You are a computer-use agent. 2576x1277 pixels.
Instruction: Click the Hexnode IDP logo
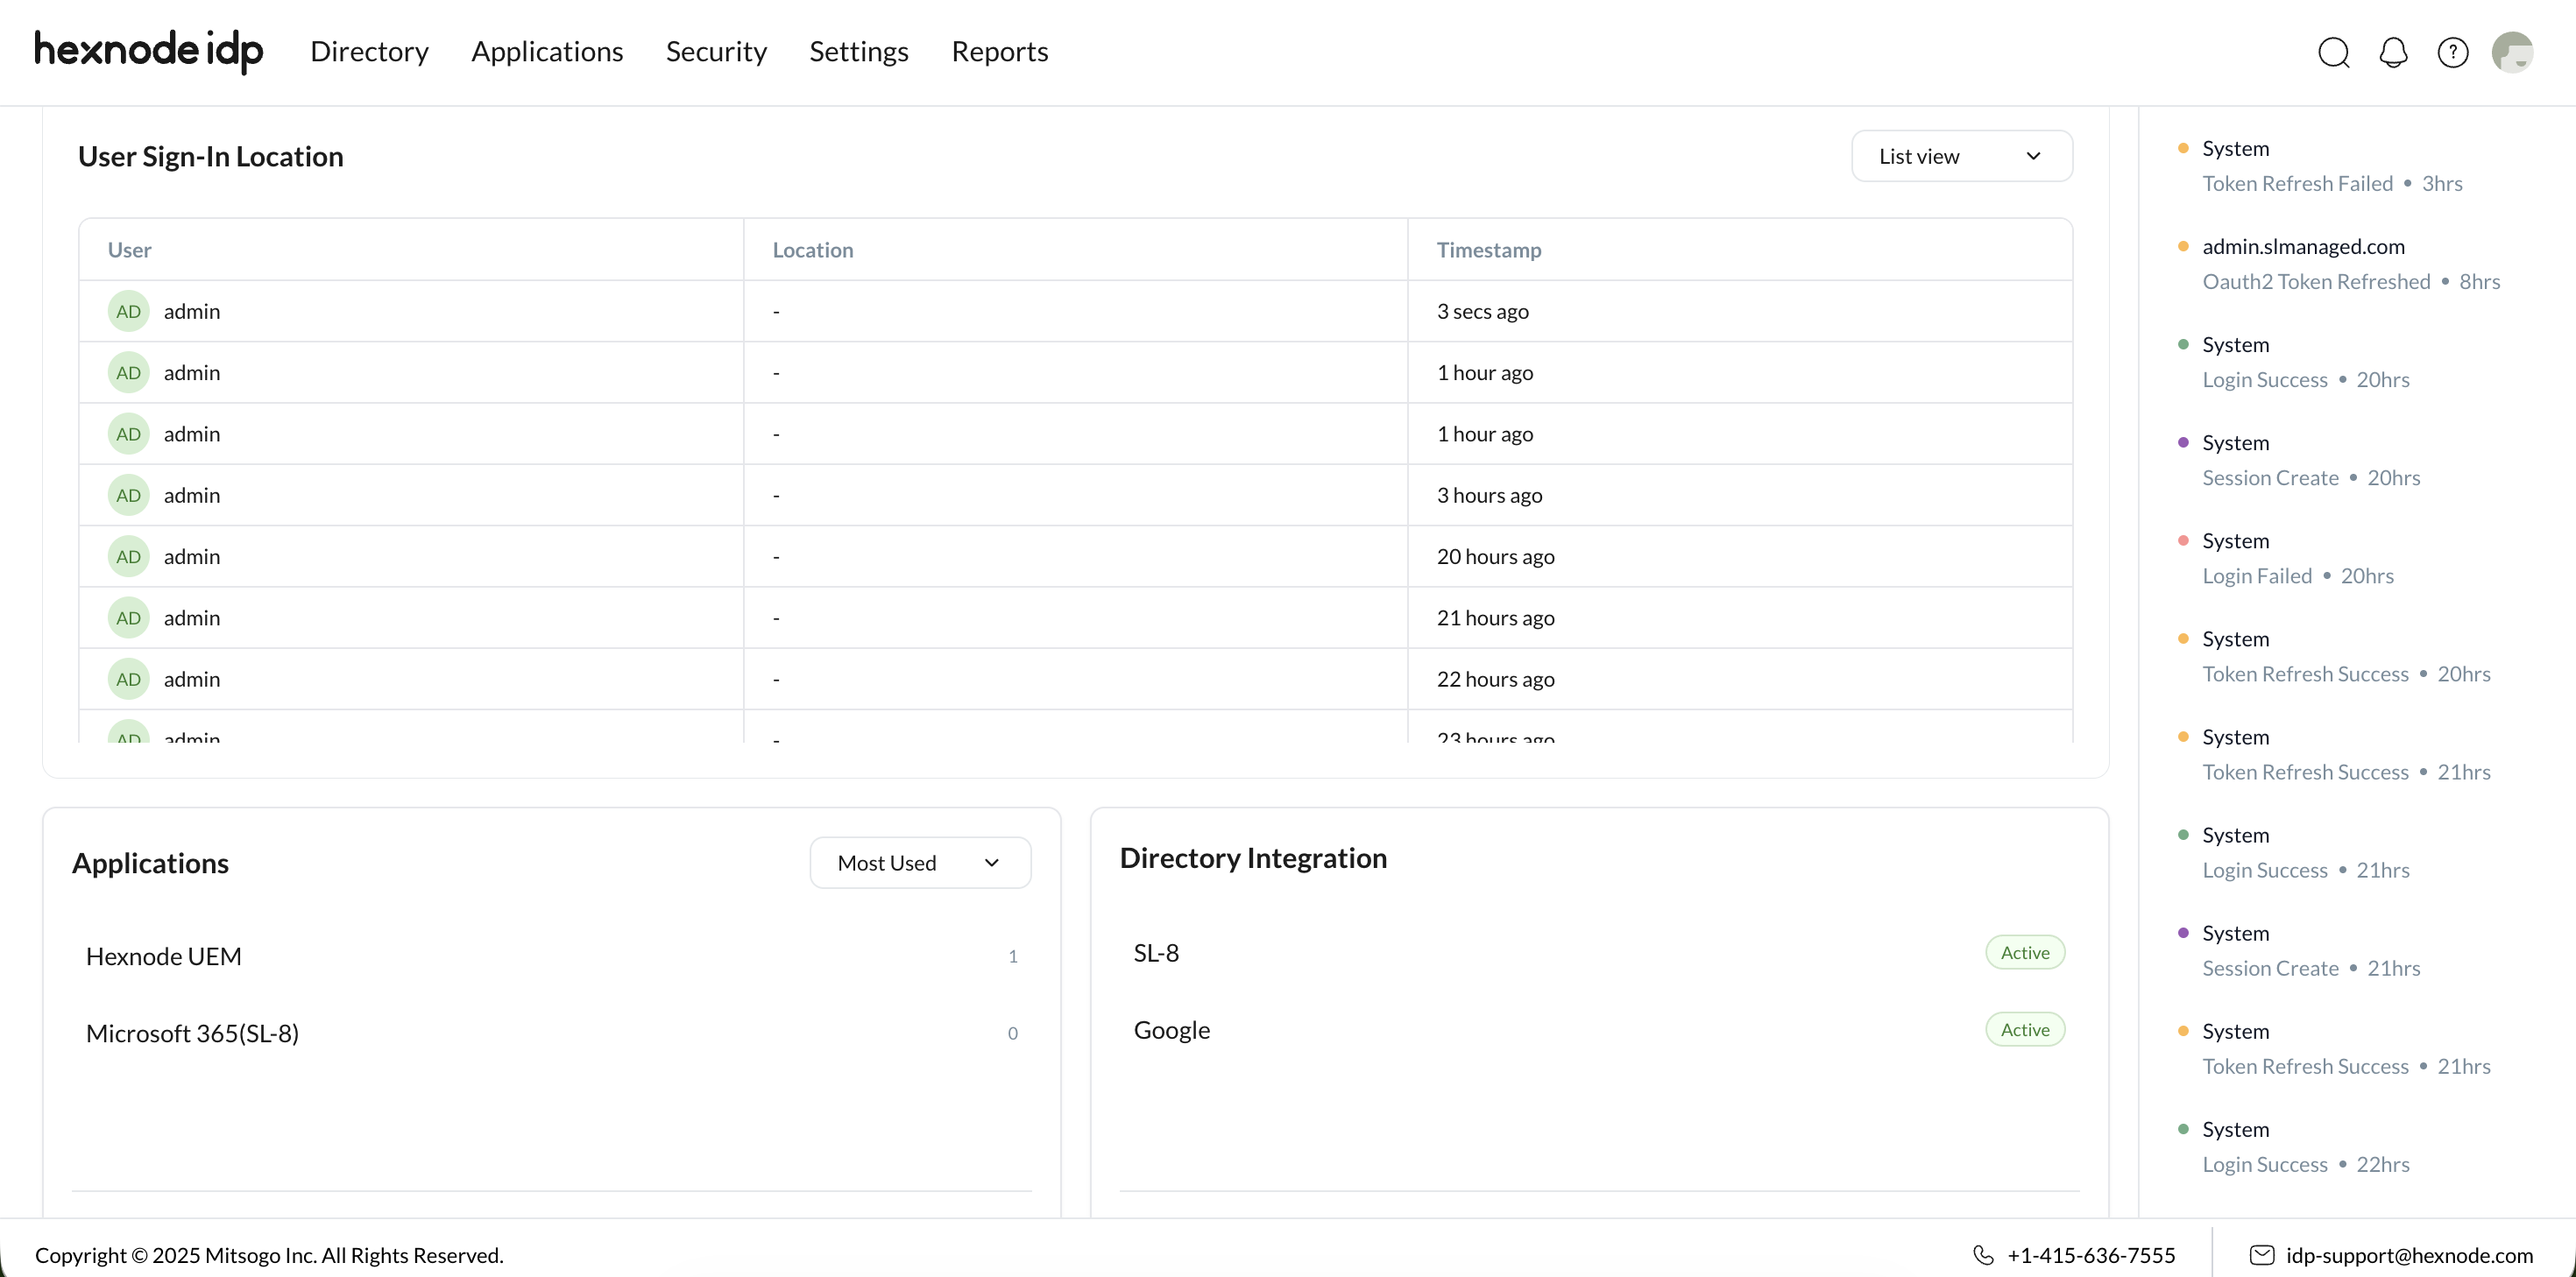click(149, 51)
